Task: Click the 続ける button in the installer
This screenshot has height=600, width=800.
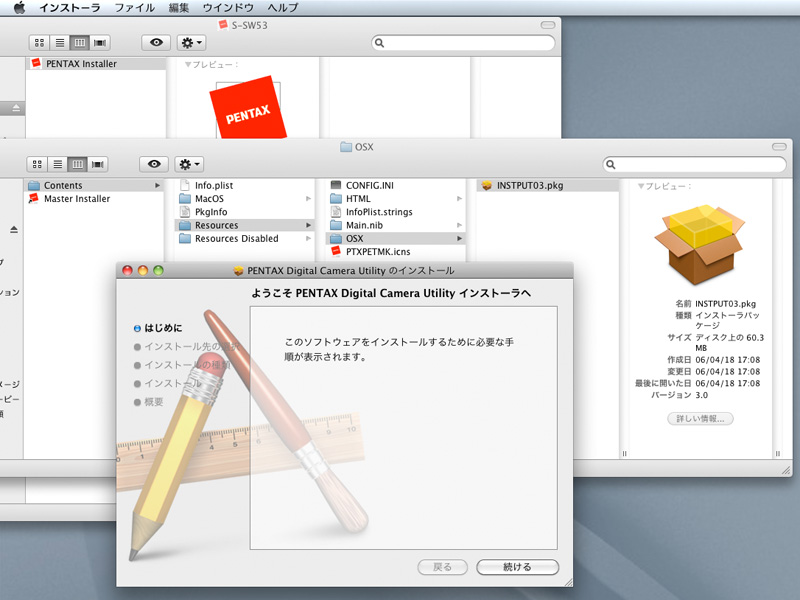Action: click(517, 567)
